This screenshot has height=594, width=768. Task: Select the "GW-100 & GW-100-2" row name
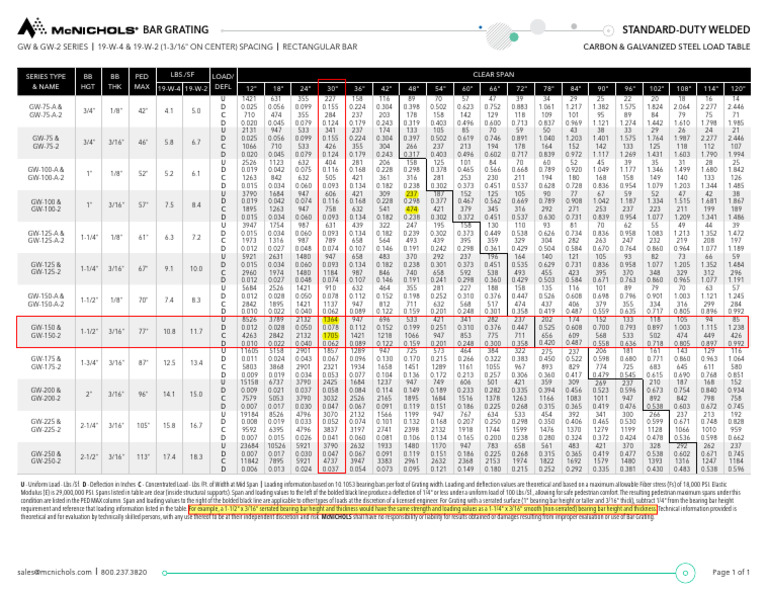coord(46,206)
